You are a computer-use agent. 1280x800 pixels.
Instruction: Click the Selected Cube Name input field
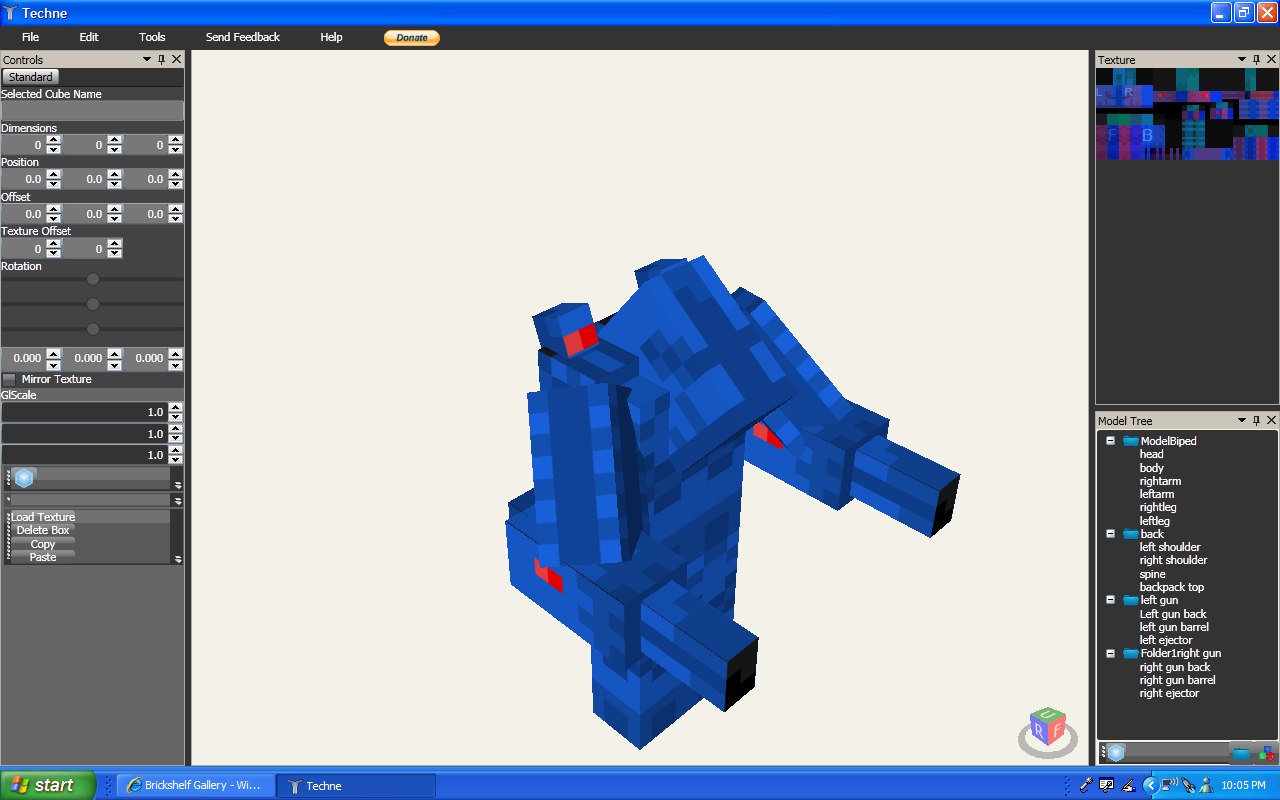(92, 110)
